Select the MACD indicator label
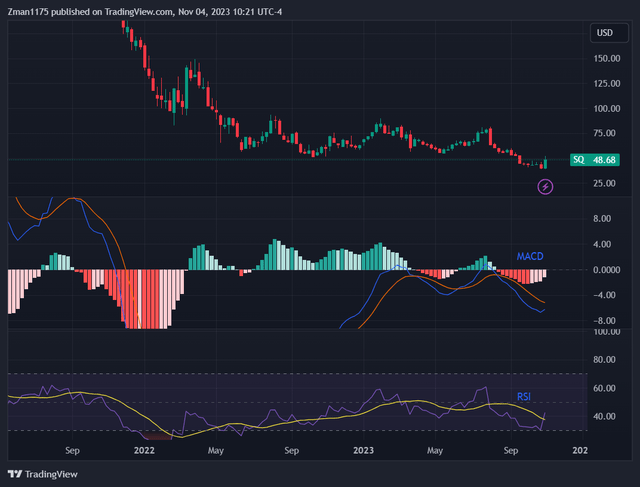The height and width of the screenshot is (487, 640). (530, 257)
